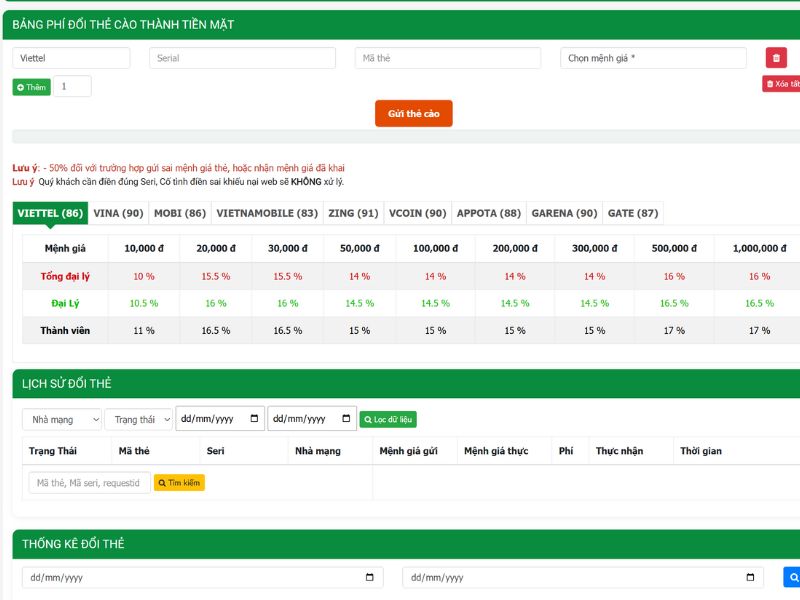The height and width of the screenshot is (600, 800).
Task: Click the second statistics dd/mm/yyyy date field
Action: pos(583,577)
